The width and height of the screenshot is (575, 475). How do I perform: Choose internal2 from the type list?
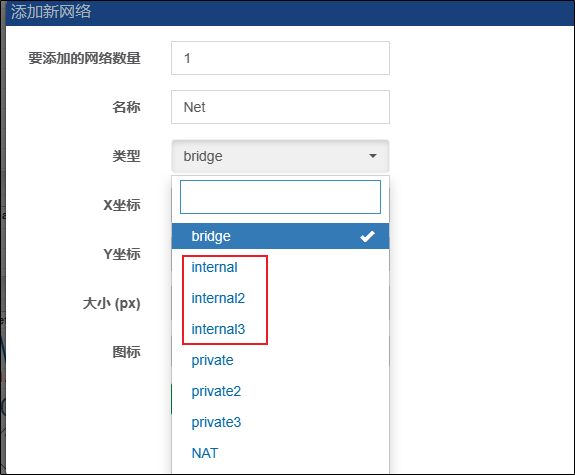[280, 298]
